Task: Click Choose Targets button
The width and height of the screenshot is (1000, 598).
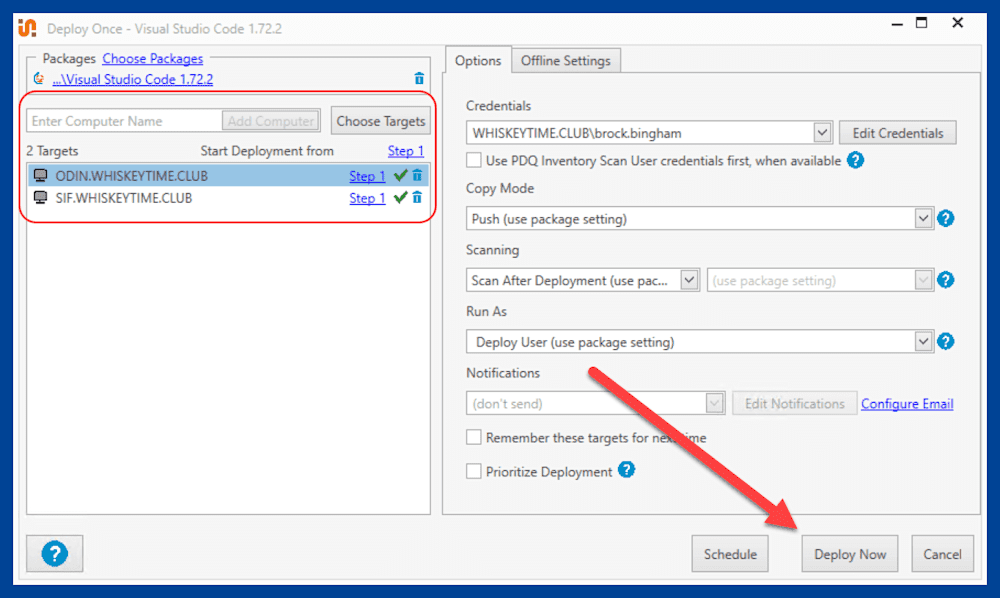Action: pos(381,120)
